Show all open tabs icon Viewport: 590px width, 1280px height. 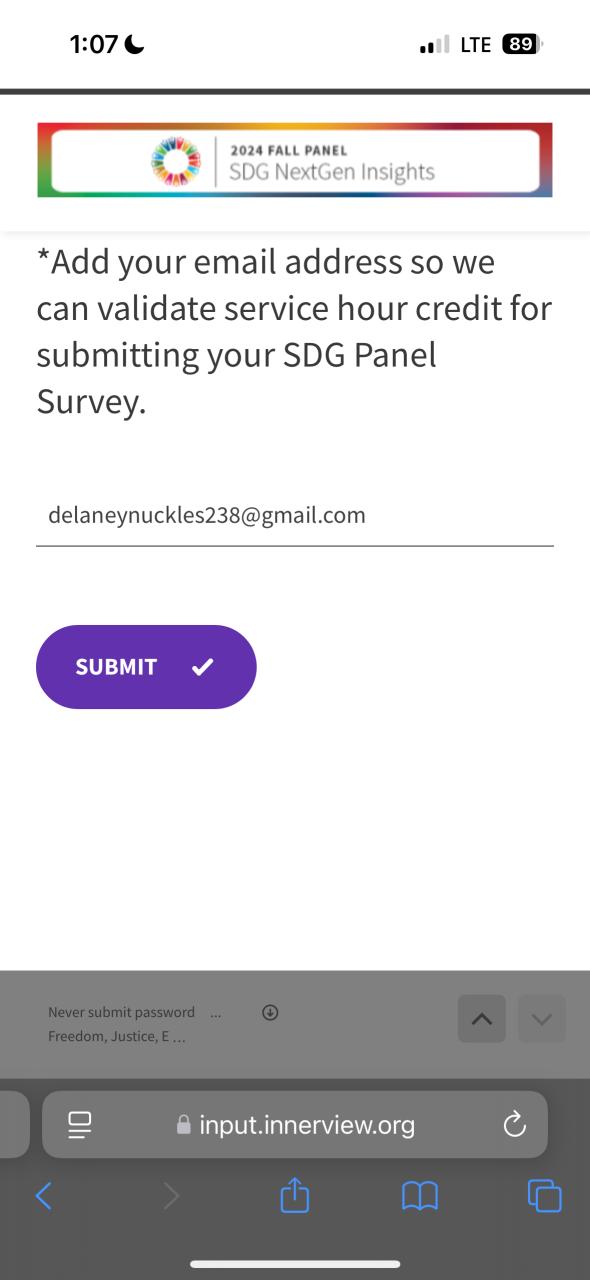[545, 1196]
